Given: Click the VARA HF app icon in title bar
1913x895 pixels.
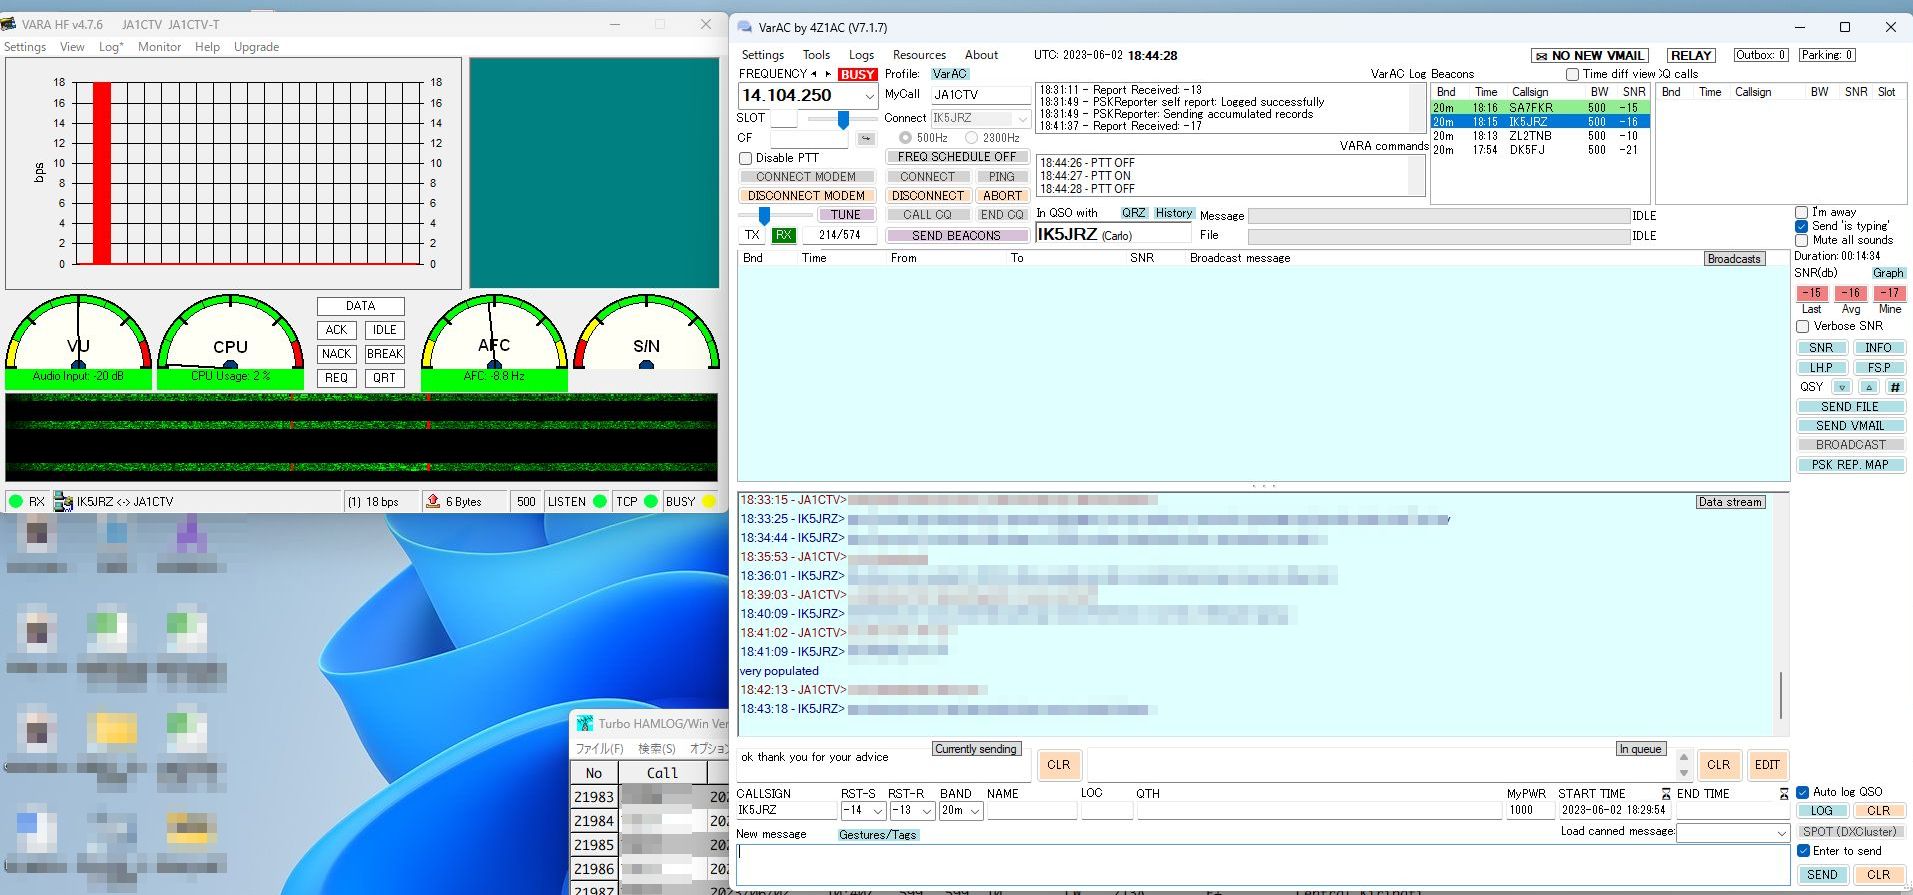Looking at the screenshot, I should tap(8, 24).
